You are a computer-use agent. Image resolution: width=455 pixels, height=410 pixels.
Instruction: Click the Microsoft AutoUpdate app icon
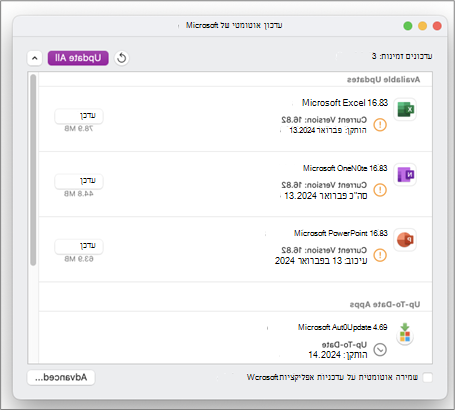tap(405, 334)
